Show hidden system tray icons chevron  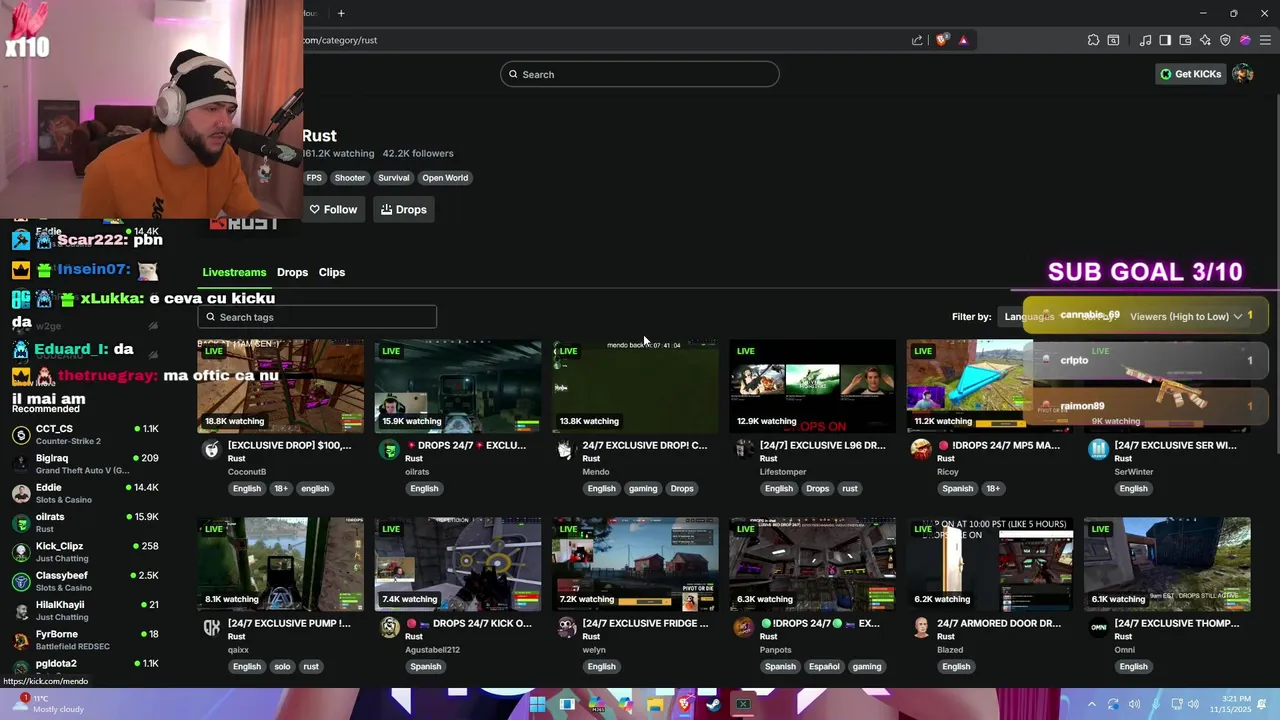click(1091, 704)
